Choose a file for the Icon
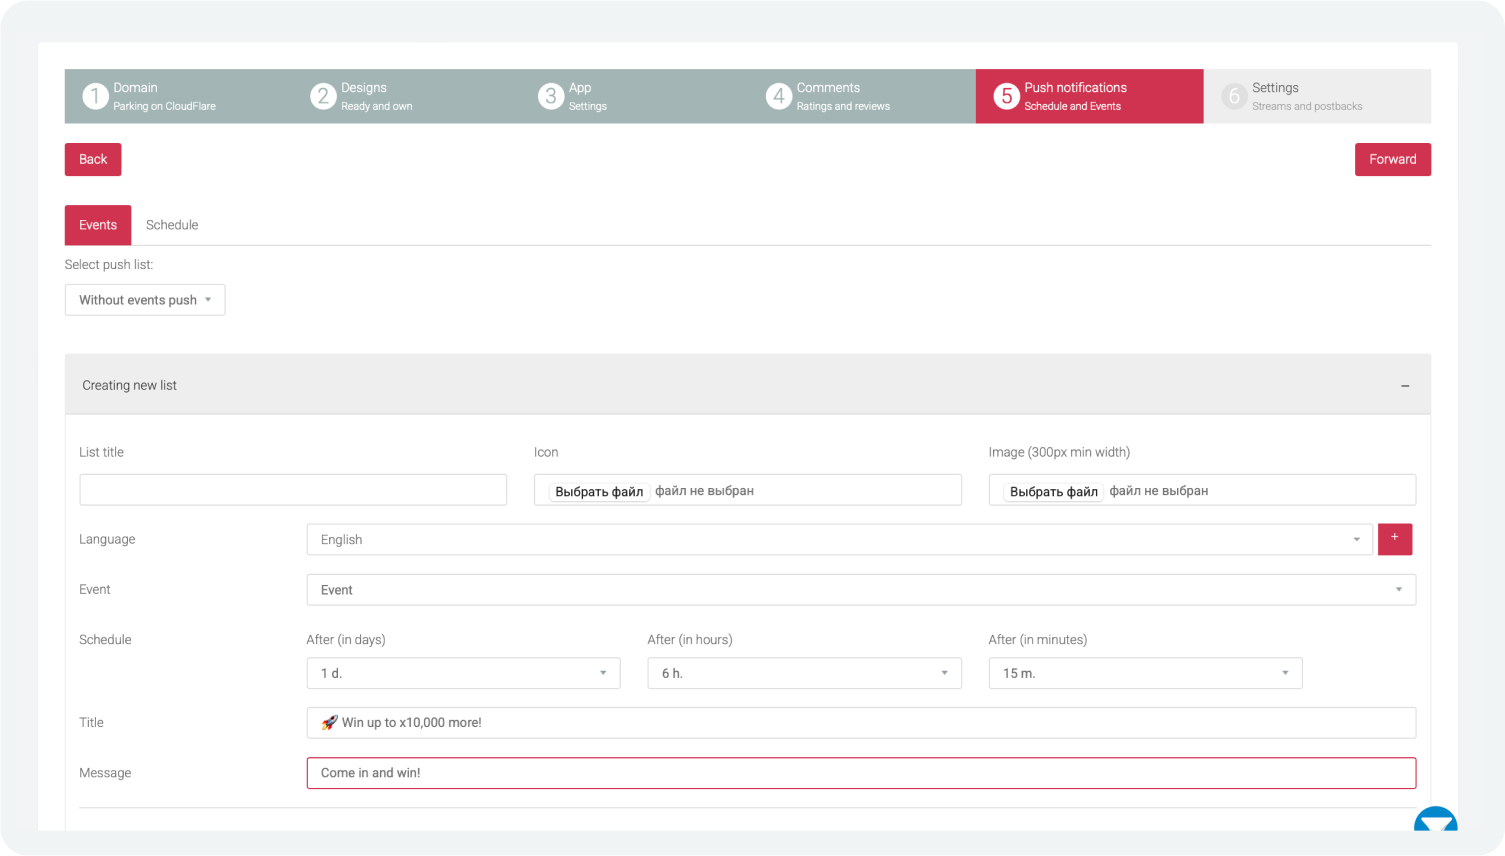Screen dimensions: 1505x856 click(x=599, y=491)
